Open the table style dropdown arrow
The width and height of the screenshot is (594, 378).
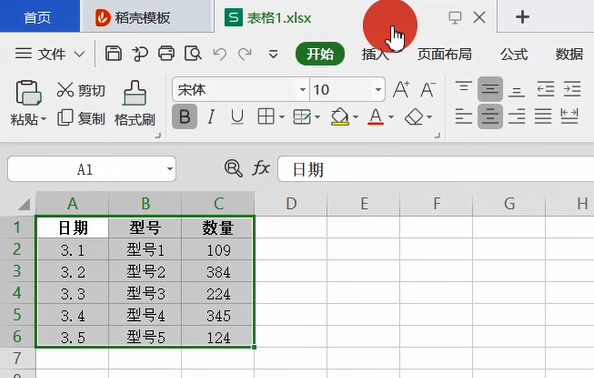317,117
